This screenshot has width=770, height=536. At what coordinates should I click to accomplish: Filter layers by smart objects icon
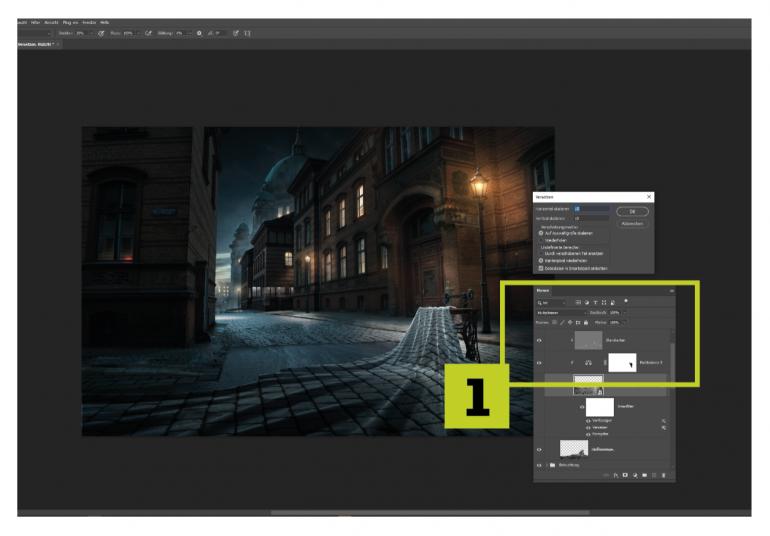[613, 303]
